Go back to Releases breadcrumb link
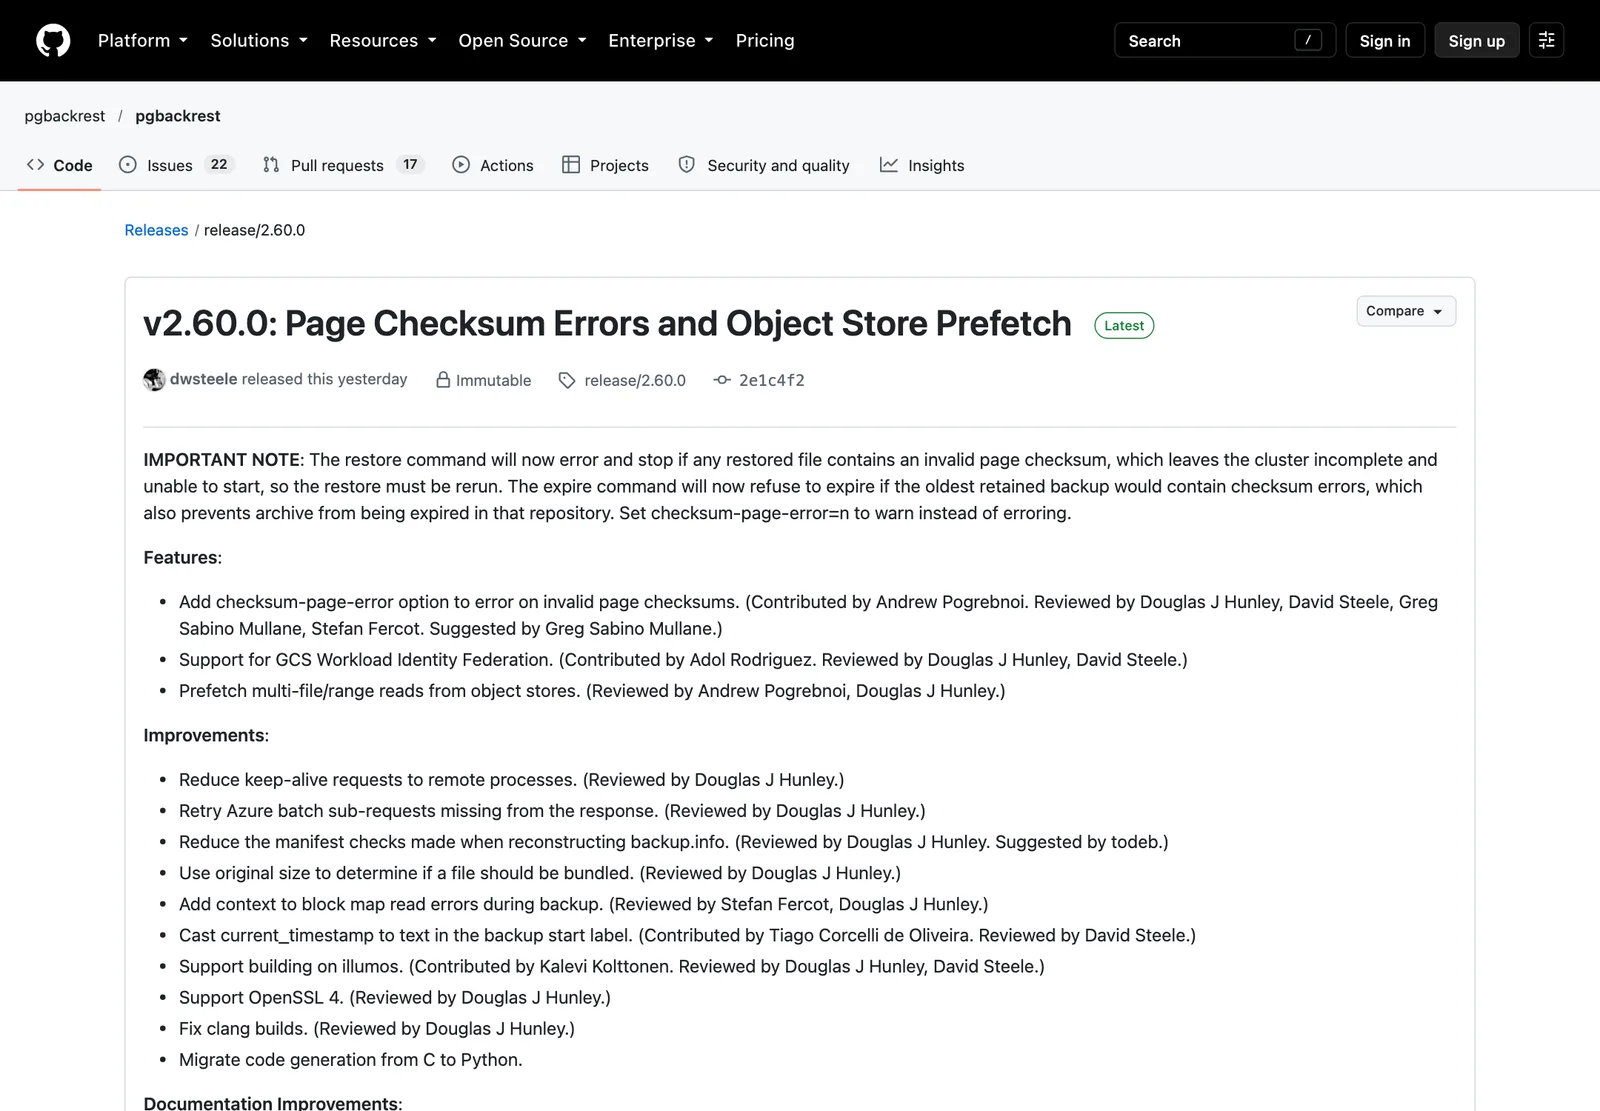 coord(156,230)
